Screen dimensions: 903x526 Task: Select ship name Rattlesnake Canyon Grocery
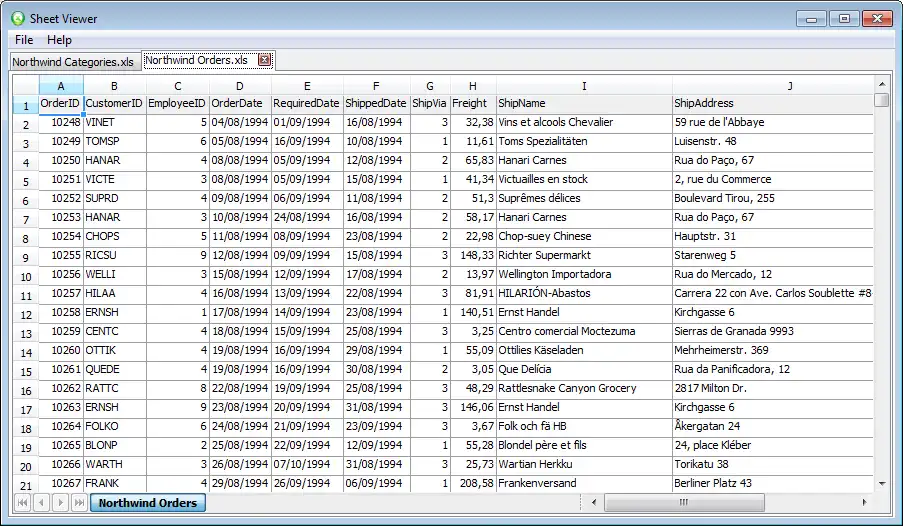coord(585,388)
